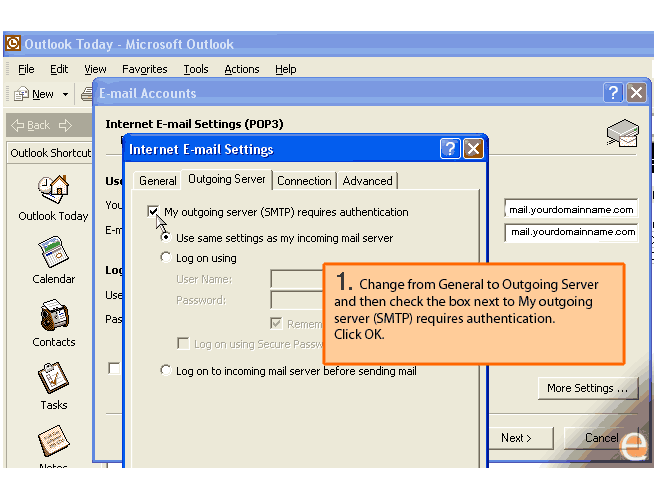The height and width of the screenshot is (500, 657).
Task: Select the Outgoing Server tab
Action: [227, 179]
